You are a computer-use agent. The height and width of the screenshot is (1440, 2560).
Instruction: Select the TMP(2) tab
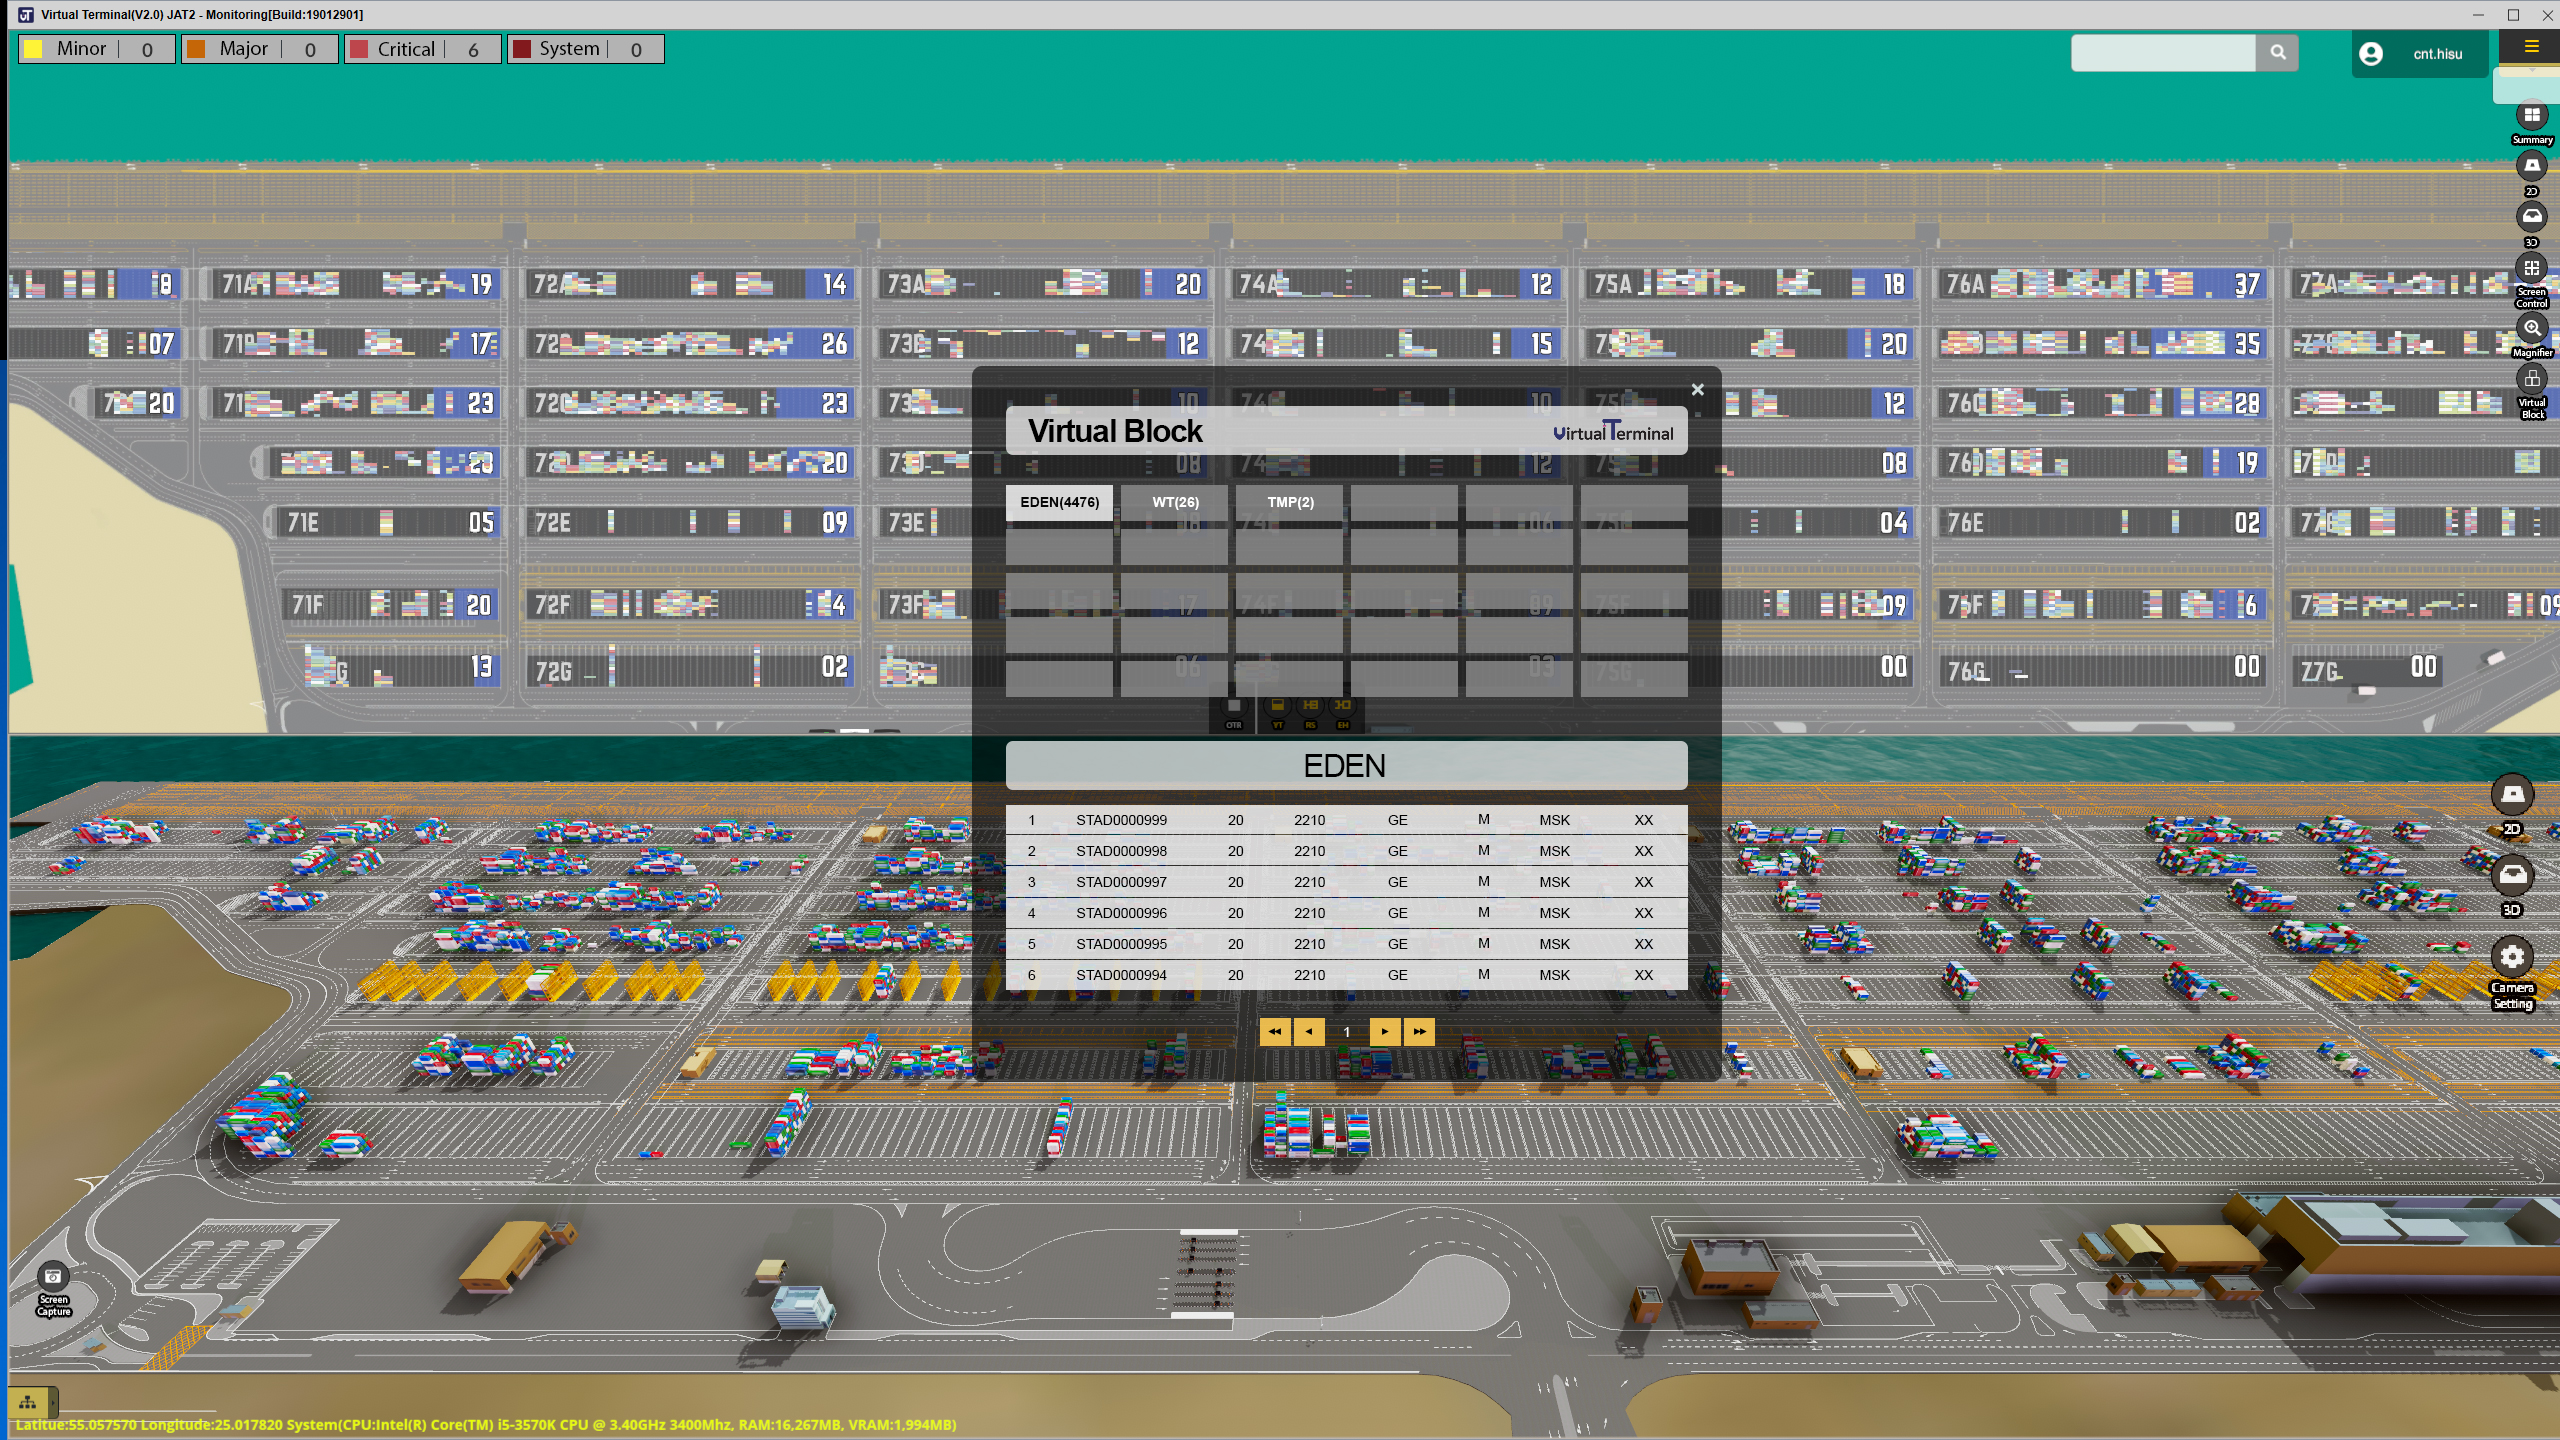pos(1290,502)
